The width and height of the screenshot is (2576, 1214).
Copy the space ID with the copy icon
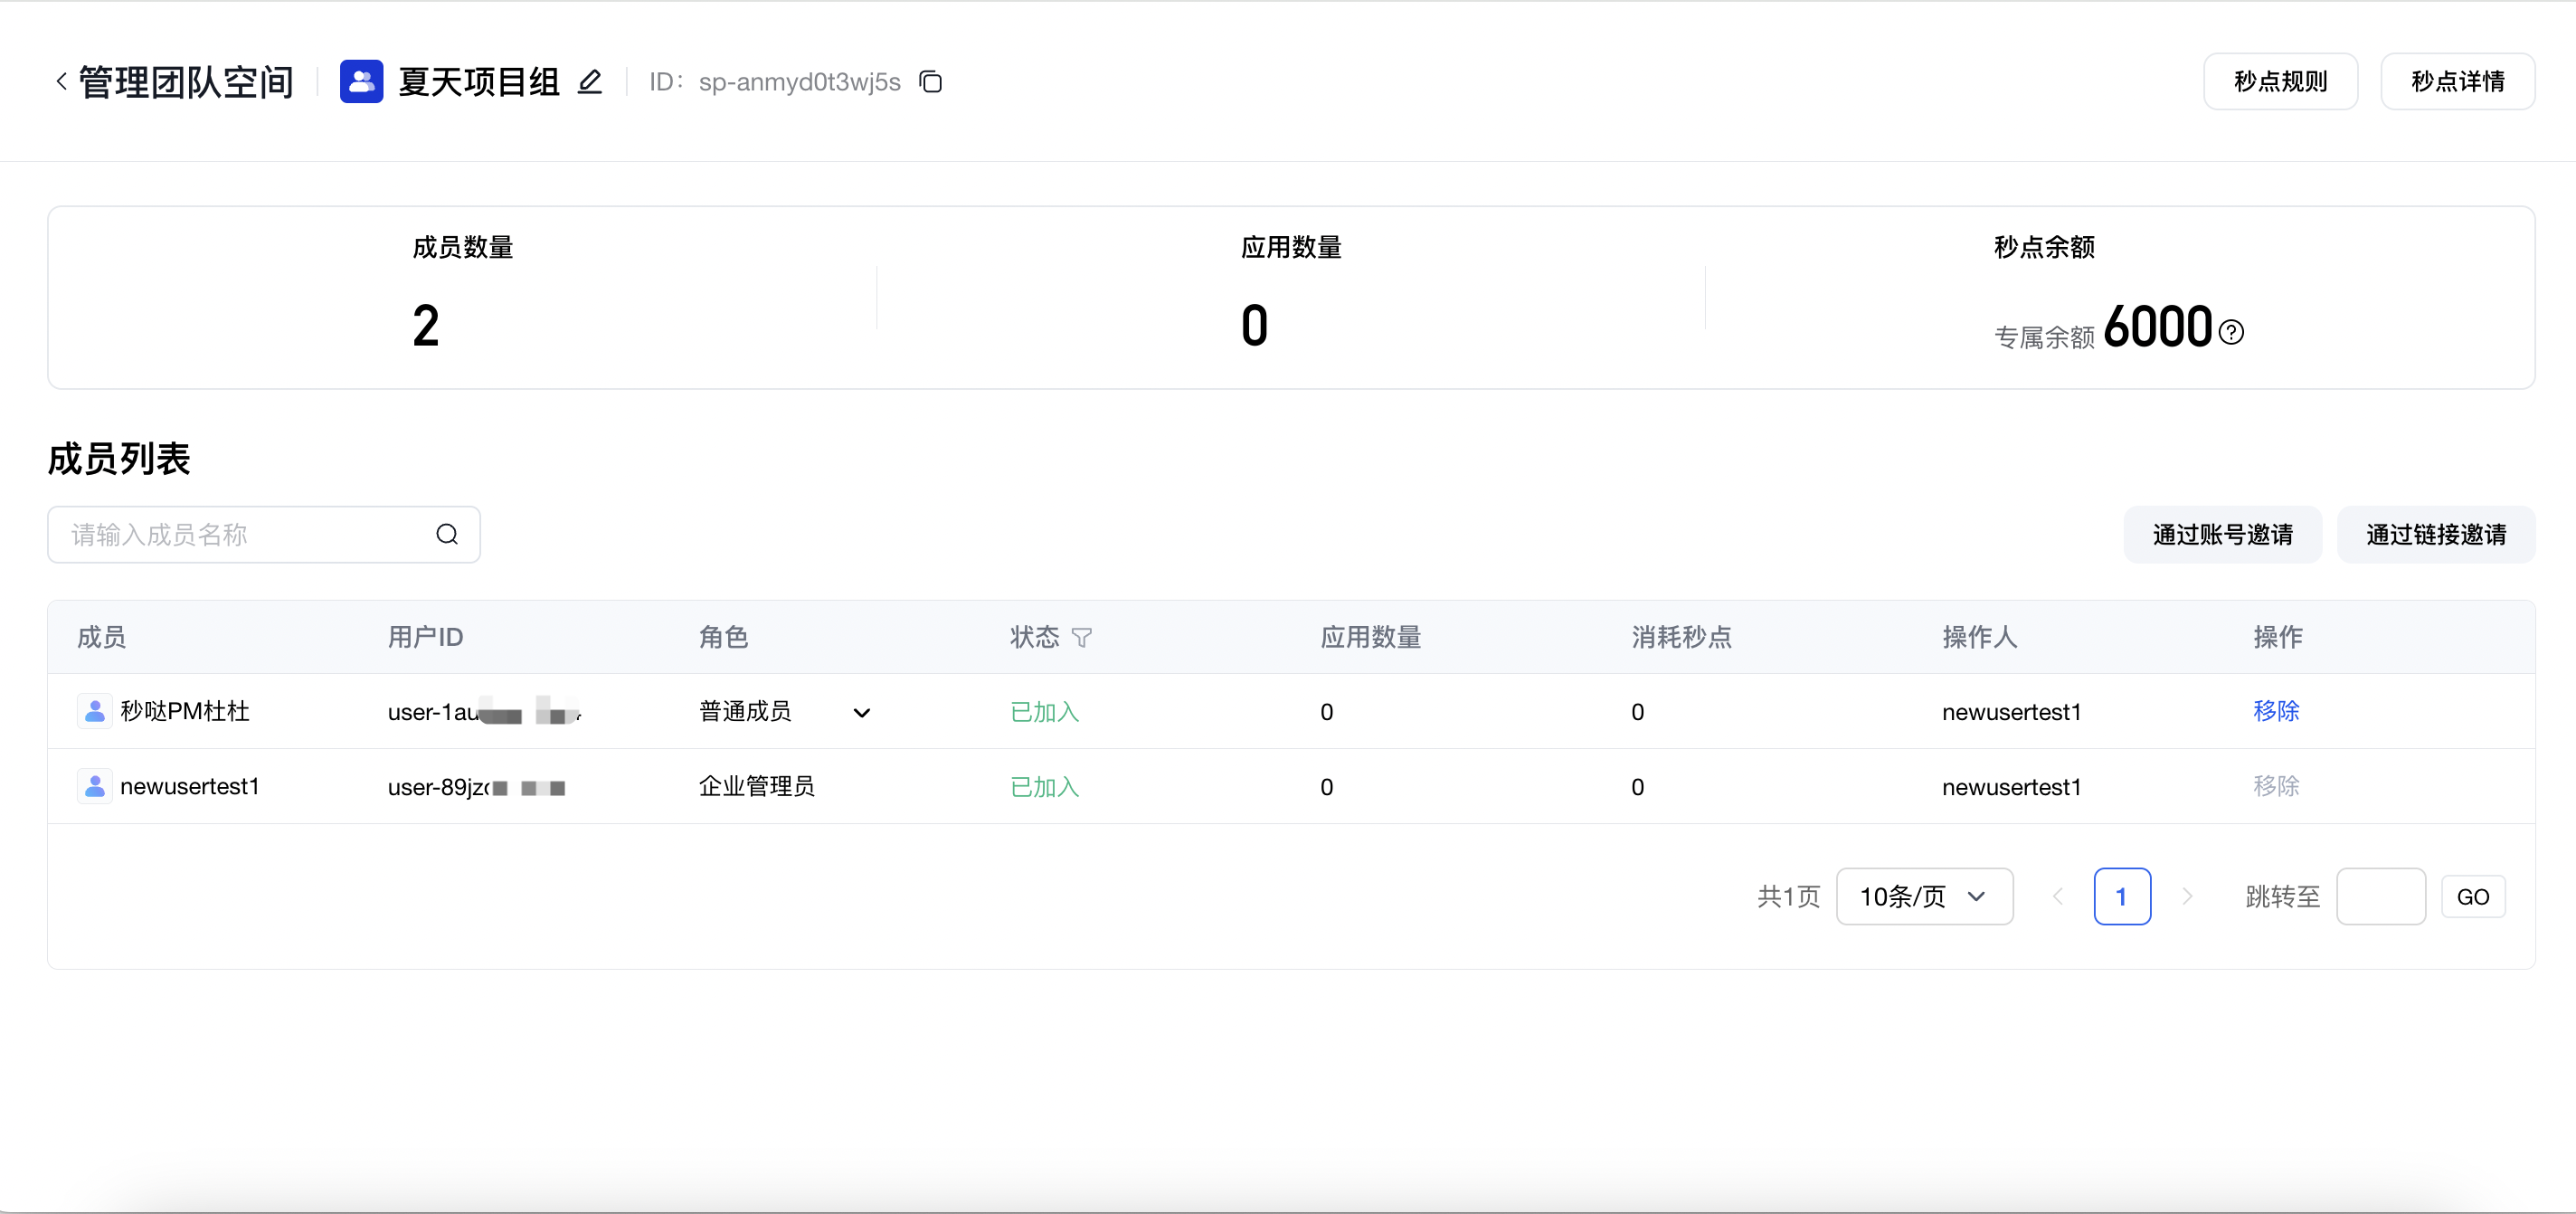931,81
